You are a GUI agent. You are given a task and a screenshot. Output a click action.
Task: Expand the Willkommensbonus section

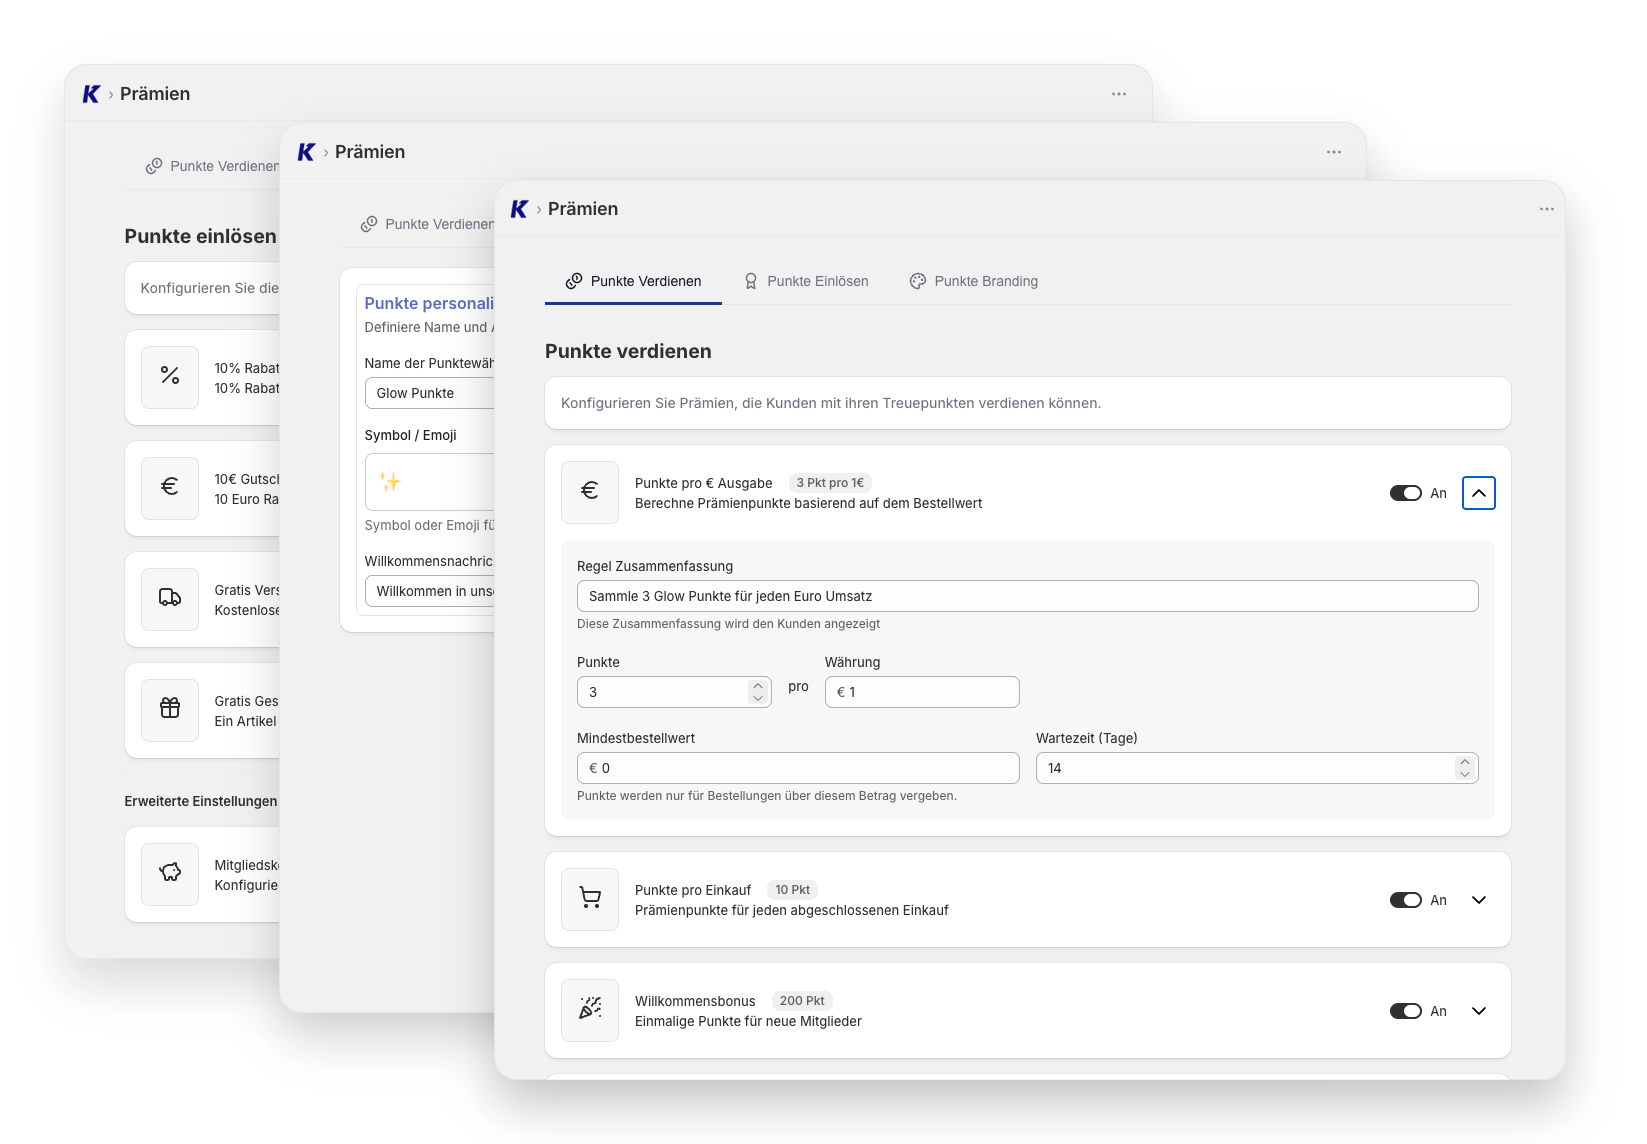click(1479, 1011)
